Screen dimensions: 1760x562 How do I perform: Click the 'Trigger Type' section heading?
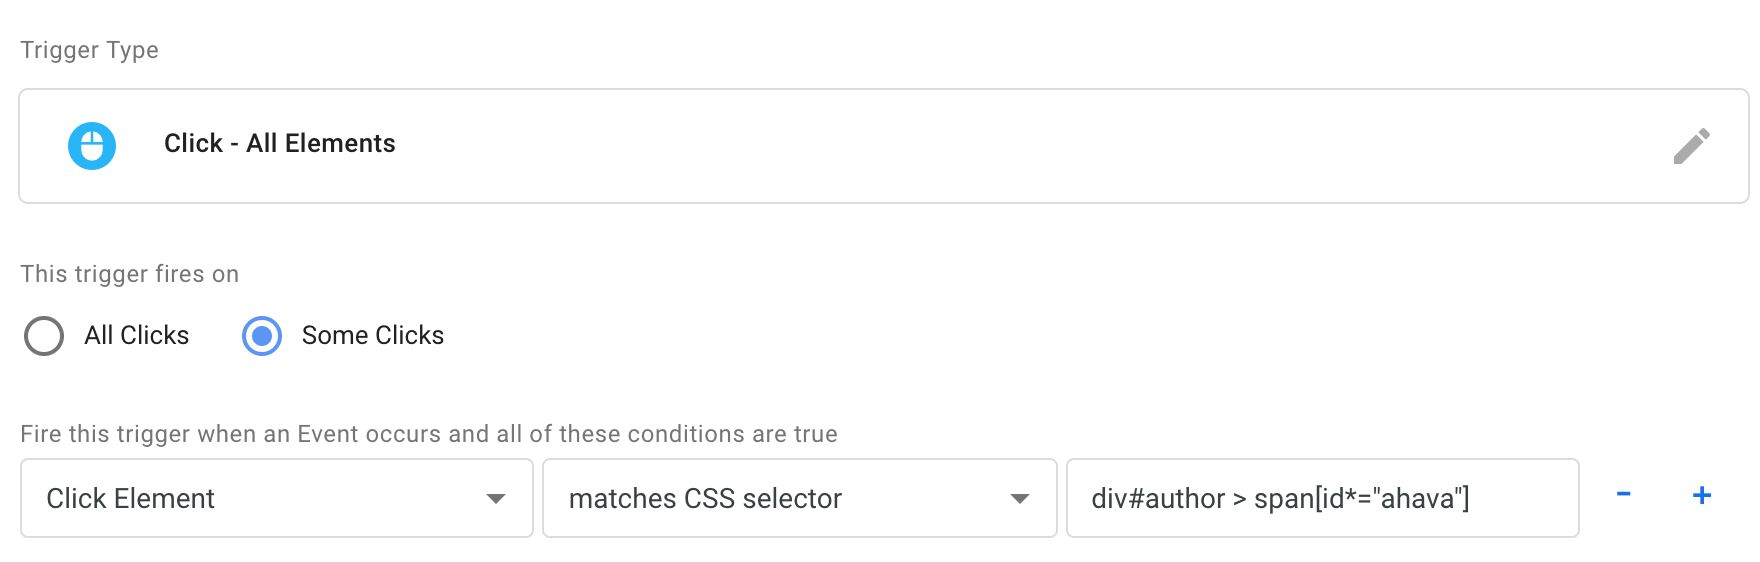(89, 50)
